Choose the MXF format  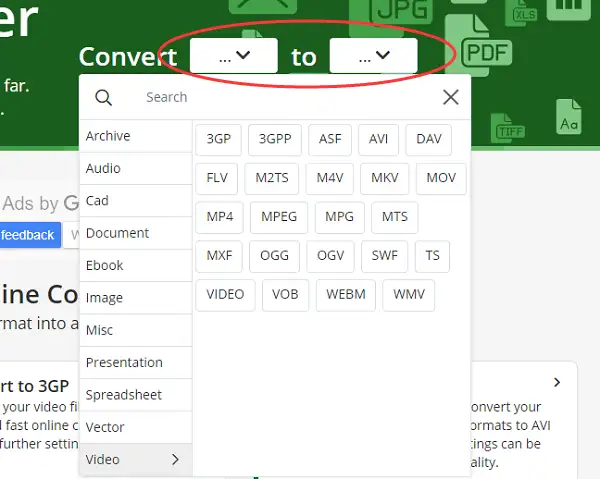pyautogui.click(x=219, y=256)
